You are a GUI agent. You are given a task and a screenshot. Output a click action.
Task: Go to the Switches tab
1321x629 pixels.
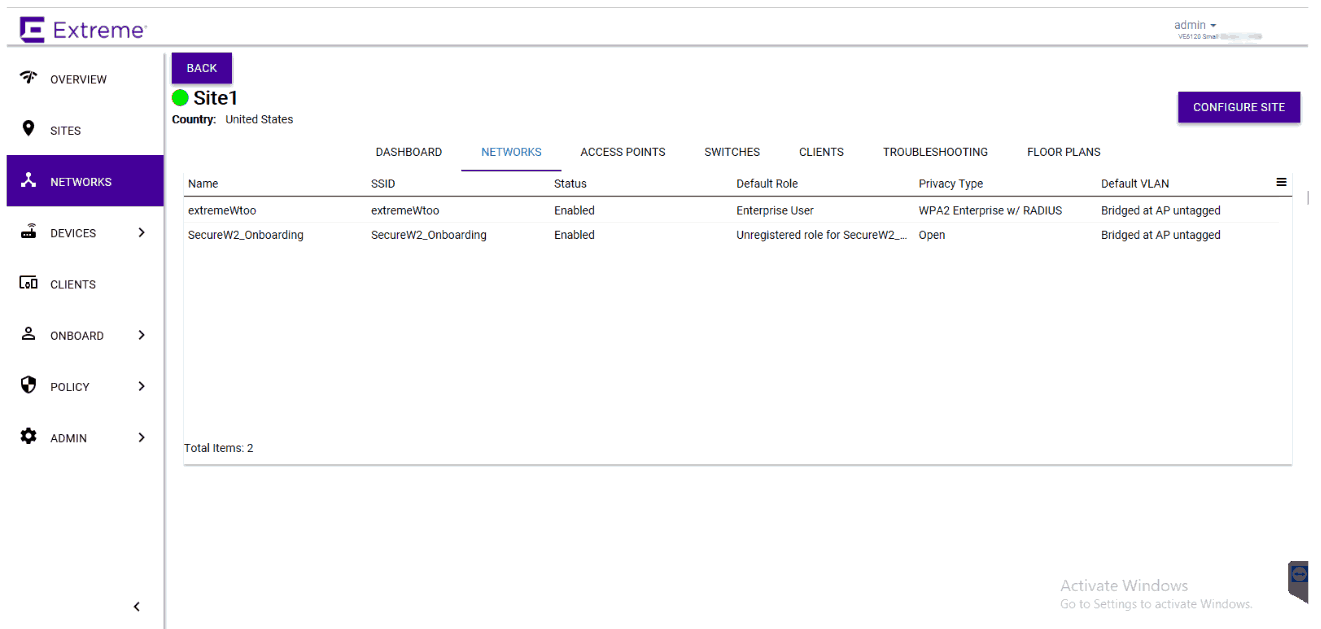(732, 152)
